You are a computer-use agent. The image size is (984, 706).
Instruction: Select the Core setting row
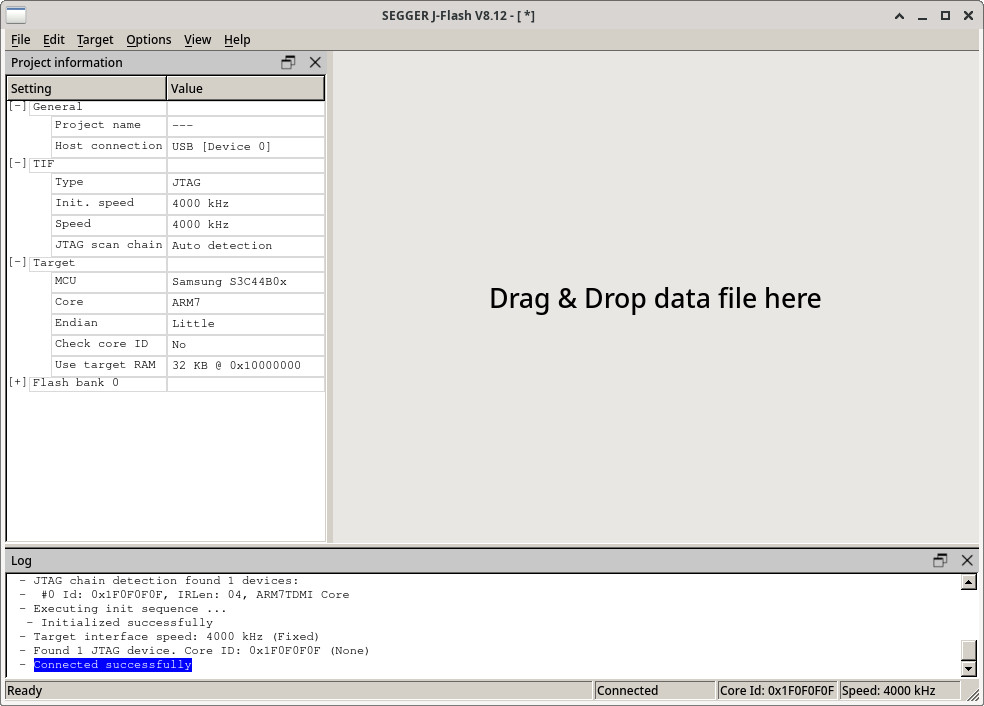[x=188, y=302]
